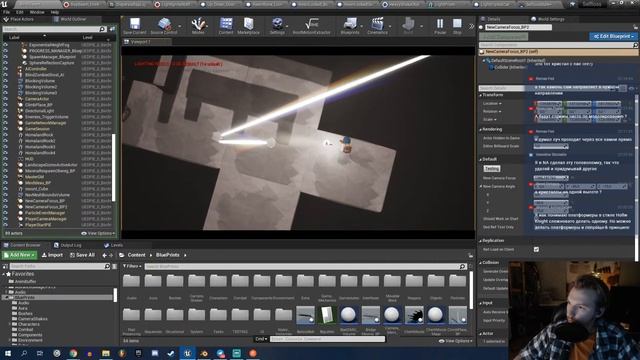Screen dimensions: 640x360
Task: Toggle Net Load on Client checkbox
Action: click(x=536, y=249)
